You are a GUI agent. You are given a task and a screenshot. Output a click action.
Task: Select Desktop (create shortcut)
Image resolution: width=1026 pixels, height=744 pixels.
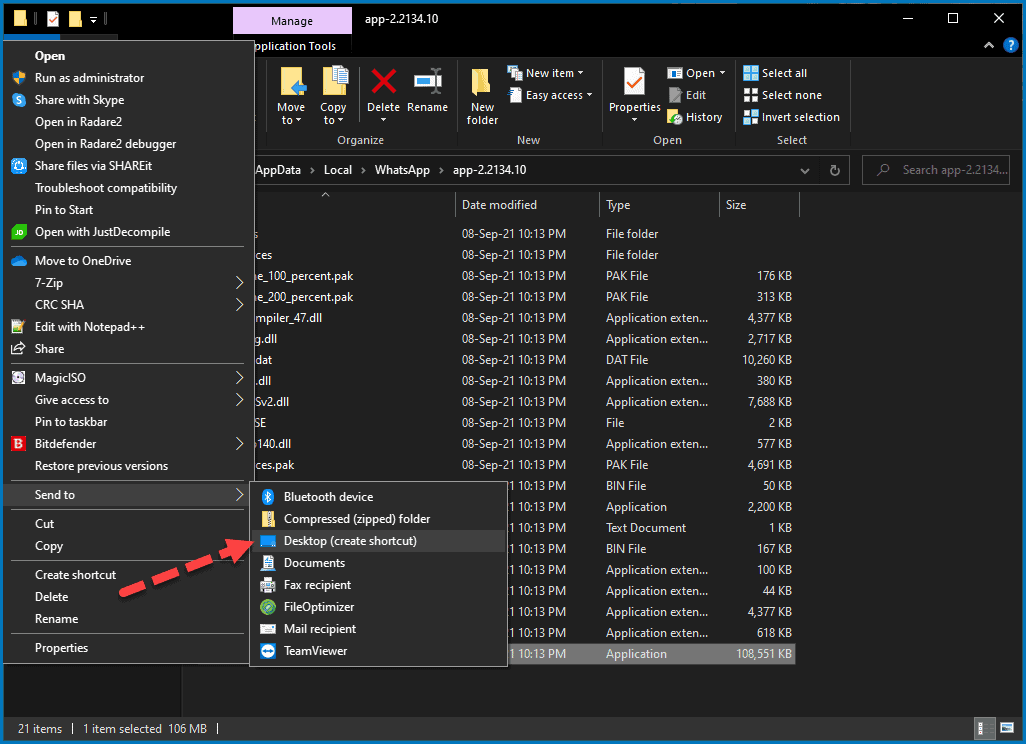(x=378, y=541)
